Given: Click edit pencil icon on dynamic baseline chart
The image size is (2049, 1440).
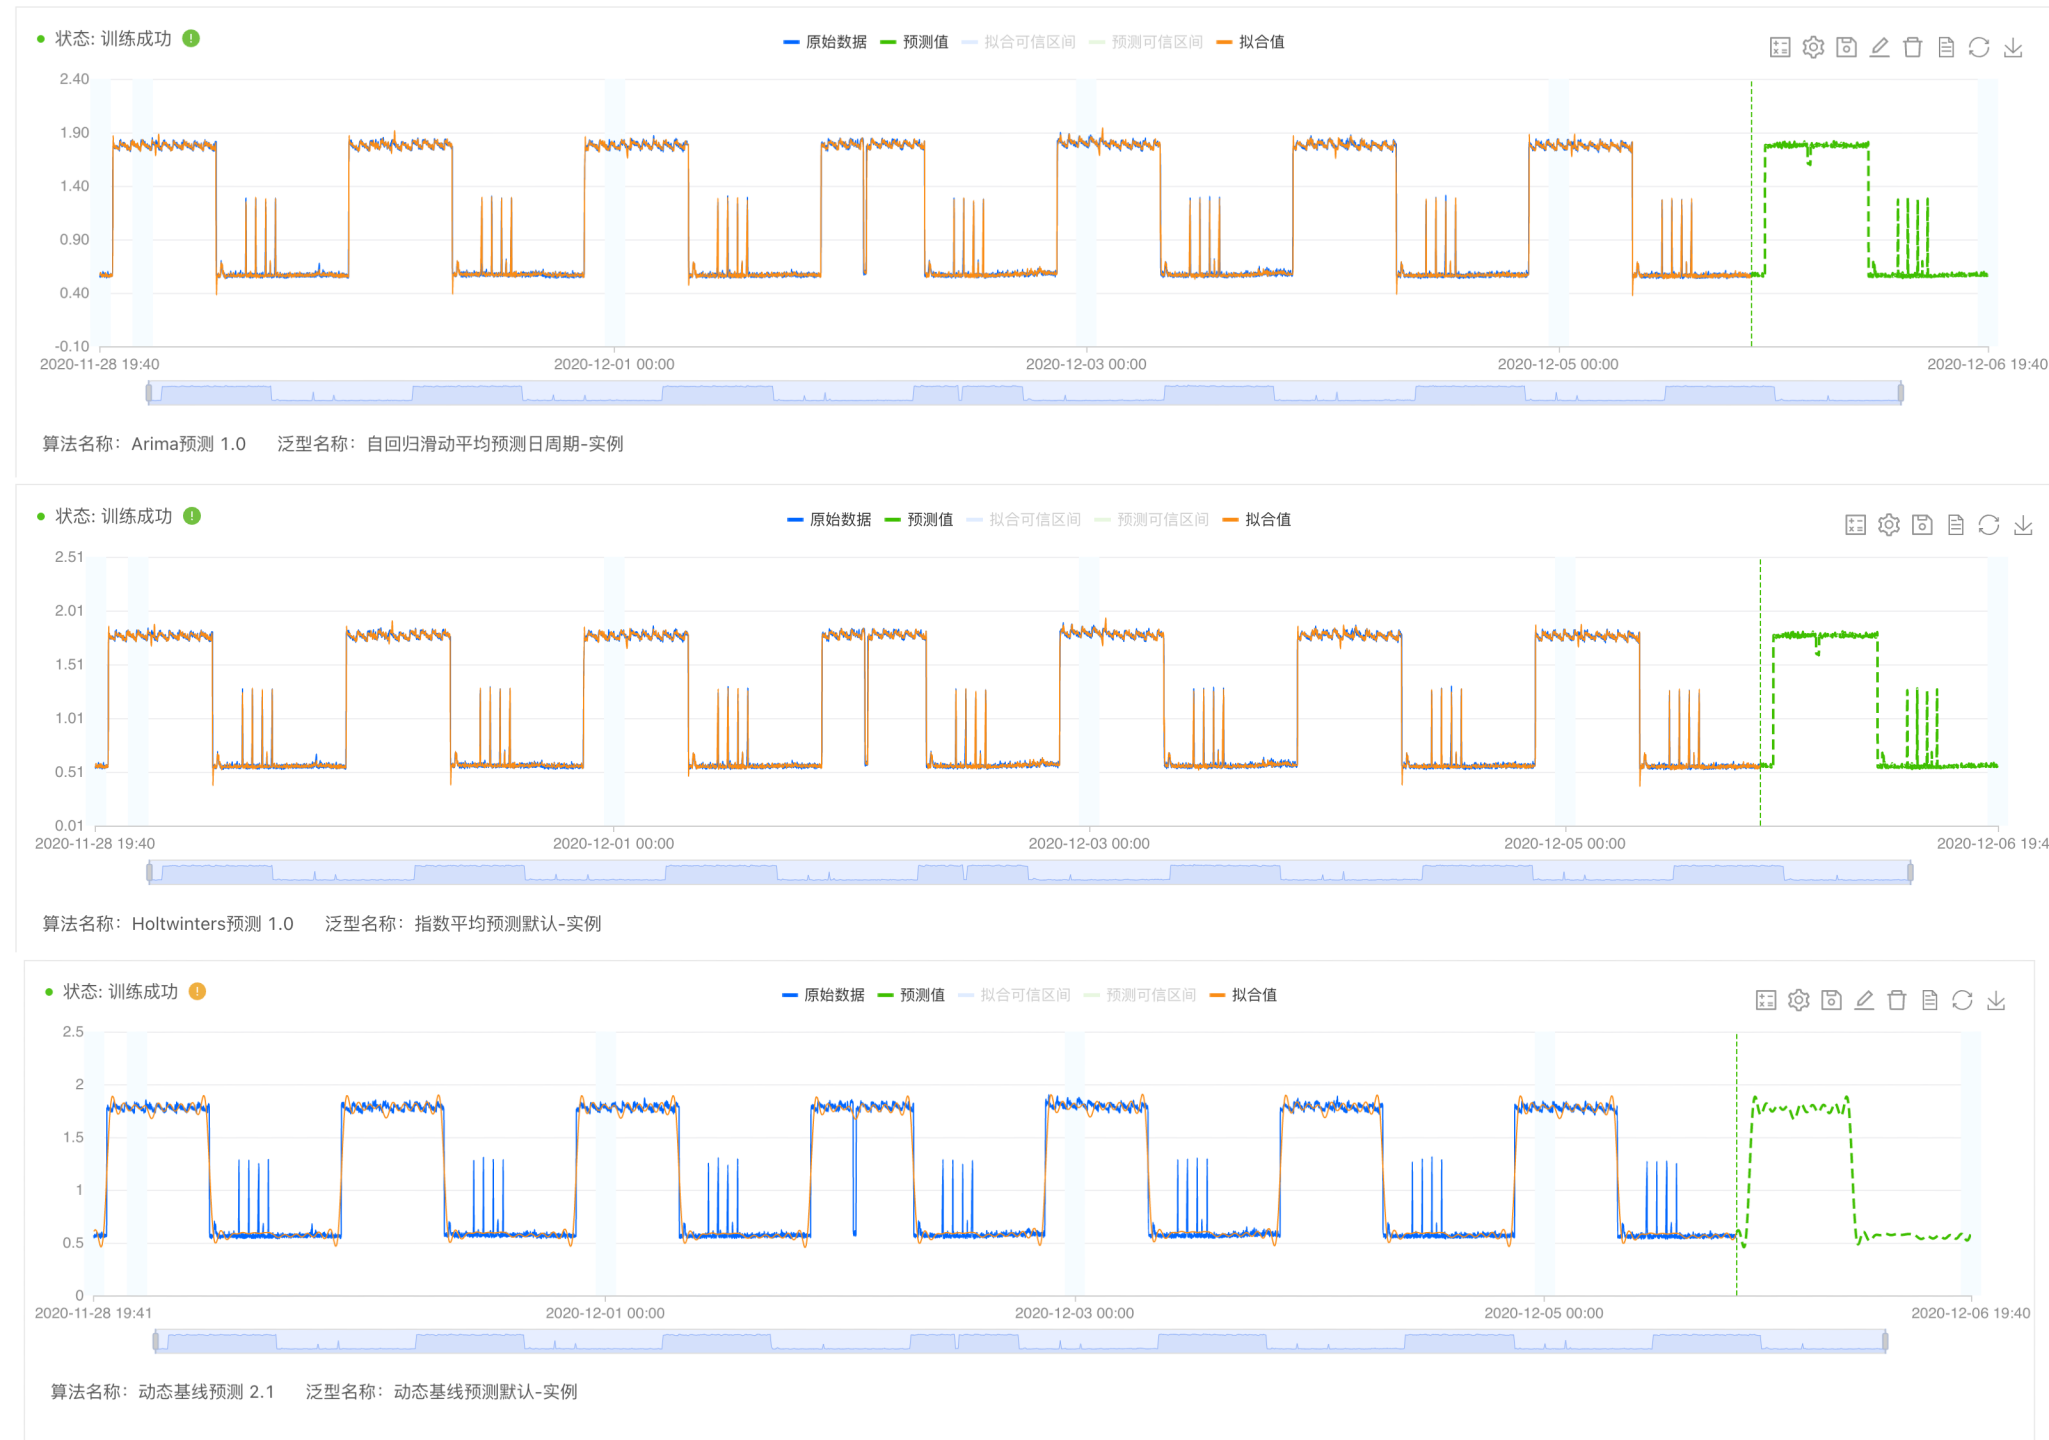Looking at the screenshot, I should [x=1864, y=1000].
